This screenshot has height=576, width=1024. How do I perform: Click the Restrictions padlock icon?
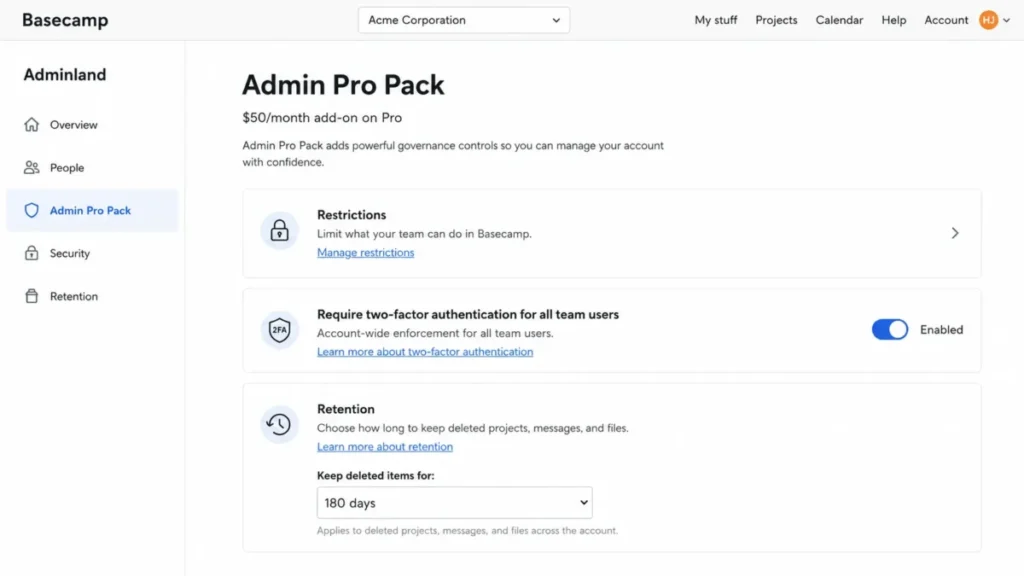tap(280, 231)
